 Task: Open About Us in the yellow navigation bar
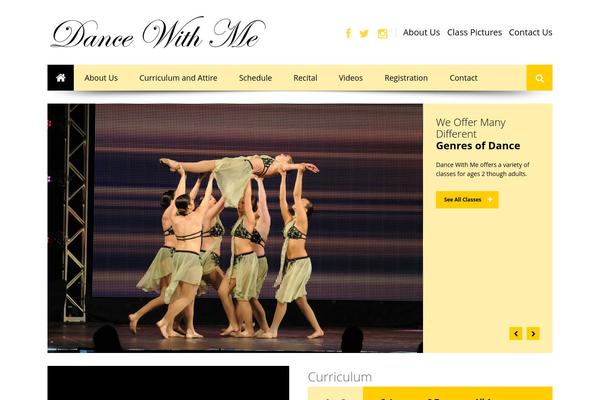click(101, 78)
